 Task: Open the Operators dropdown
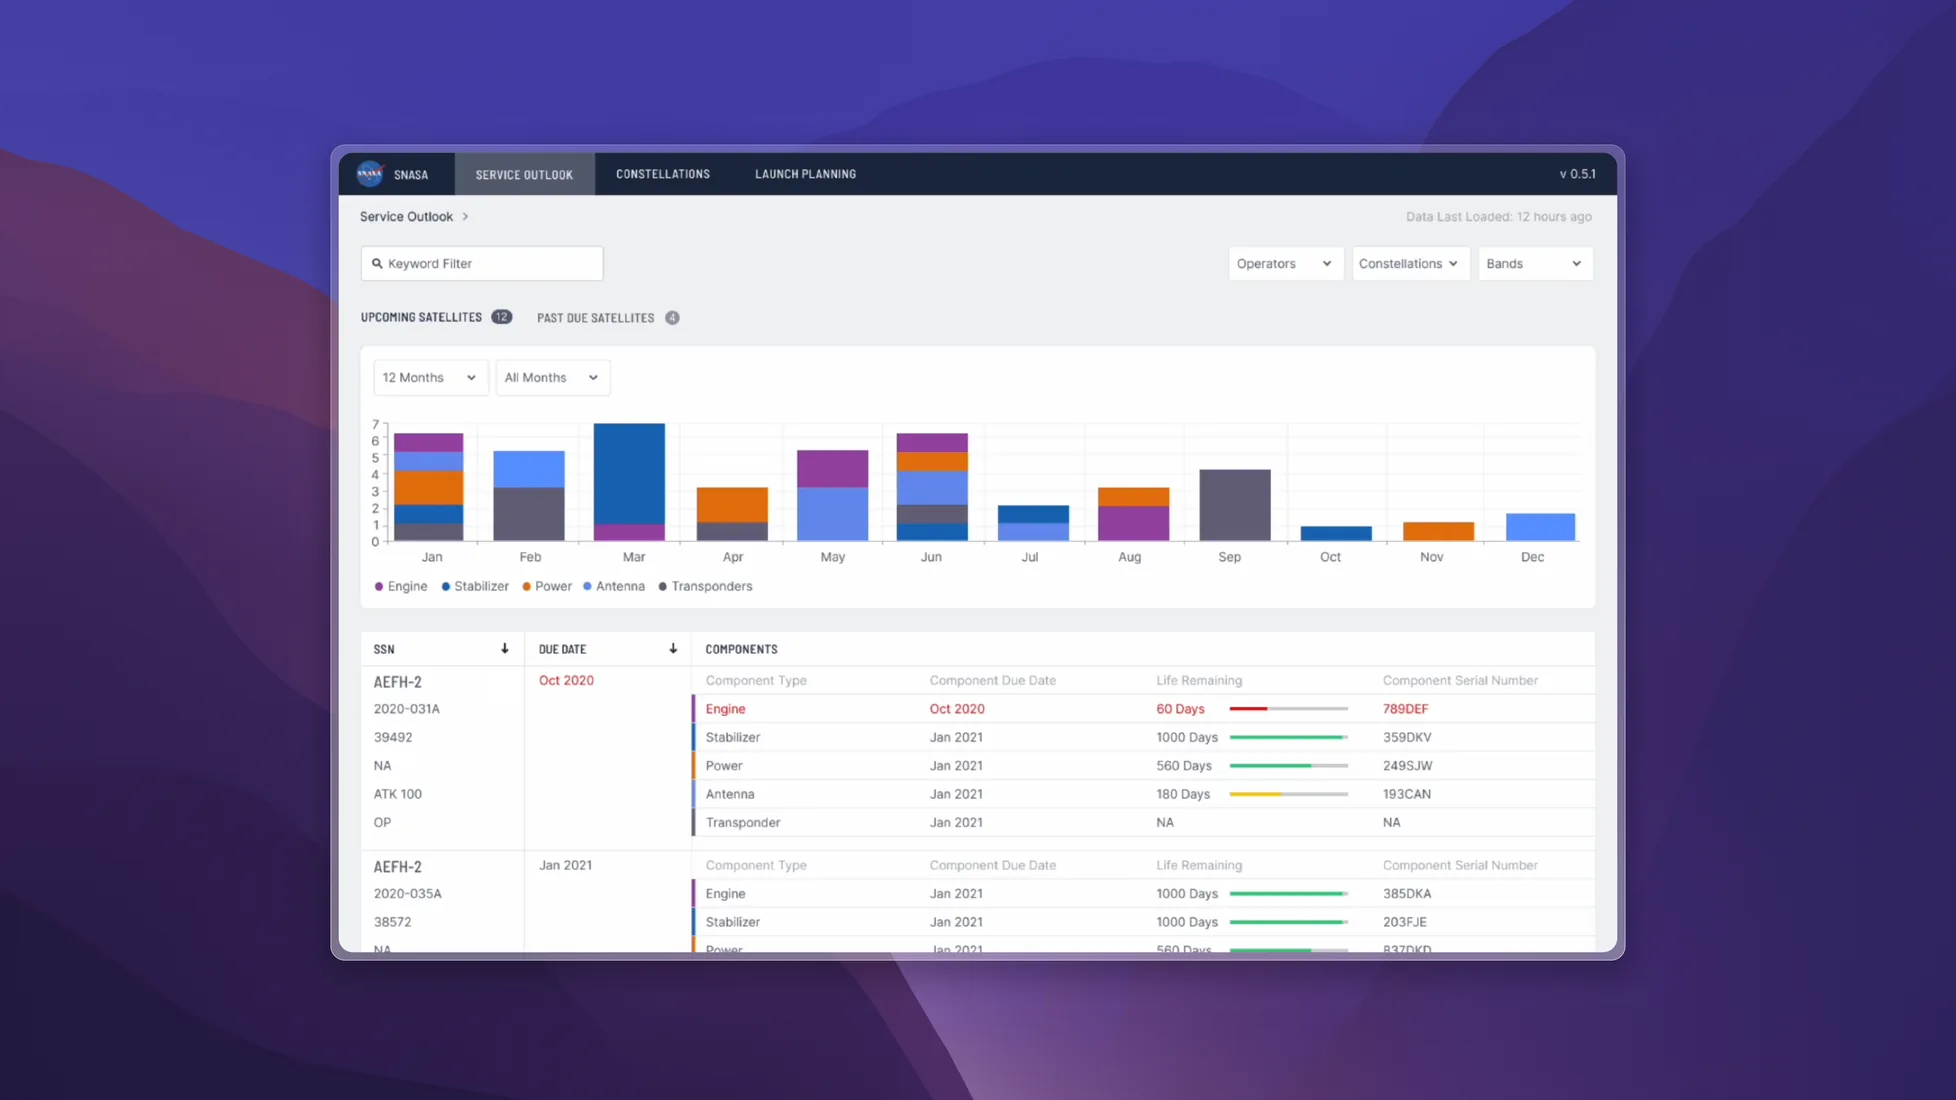coord(1285,264)
